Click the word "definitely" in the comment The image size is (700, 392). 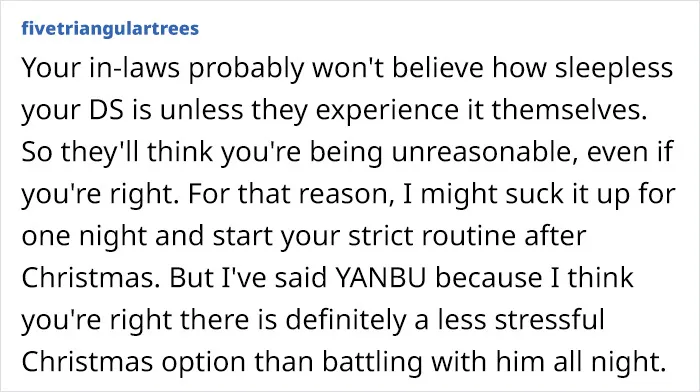tap(346, 321)
